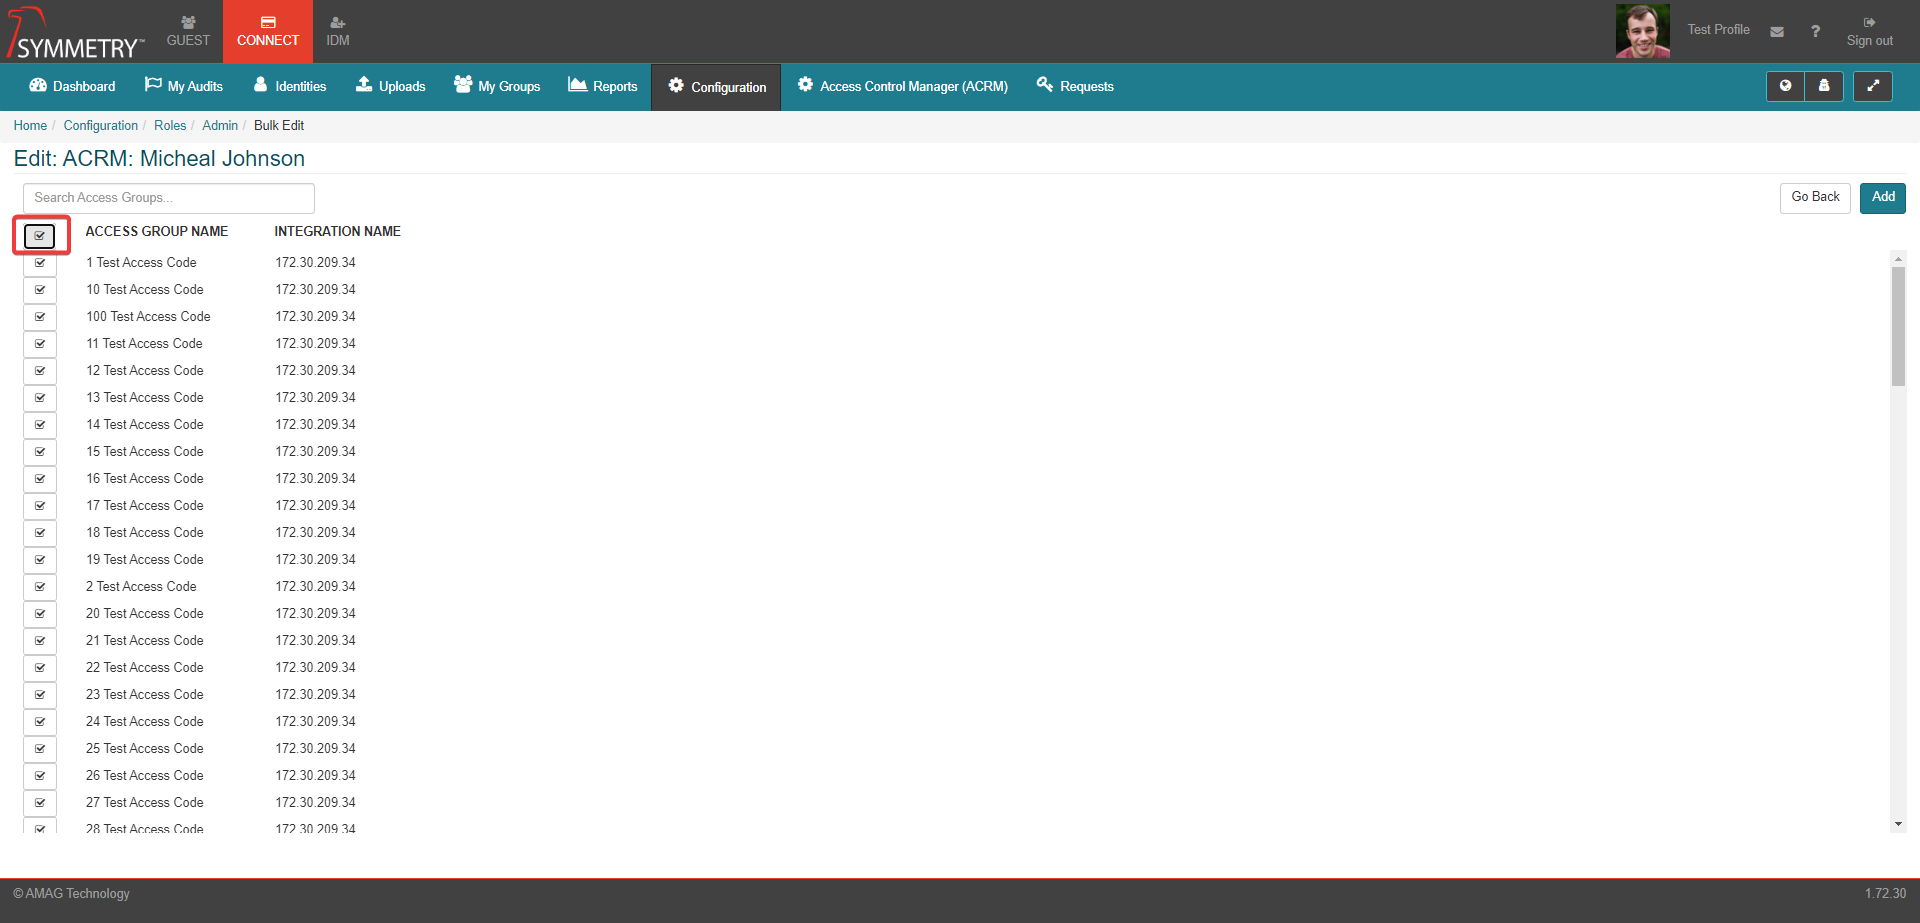Sign out of the application
The width and height of the screenshot is (1920, 923).
click(1869, 31)
